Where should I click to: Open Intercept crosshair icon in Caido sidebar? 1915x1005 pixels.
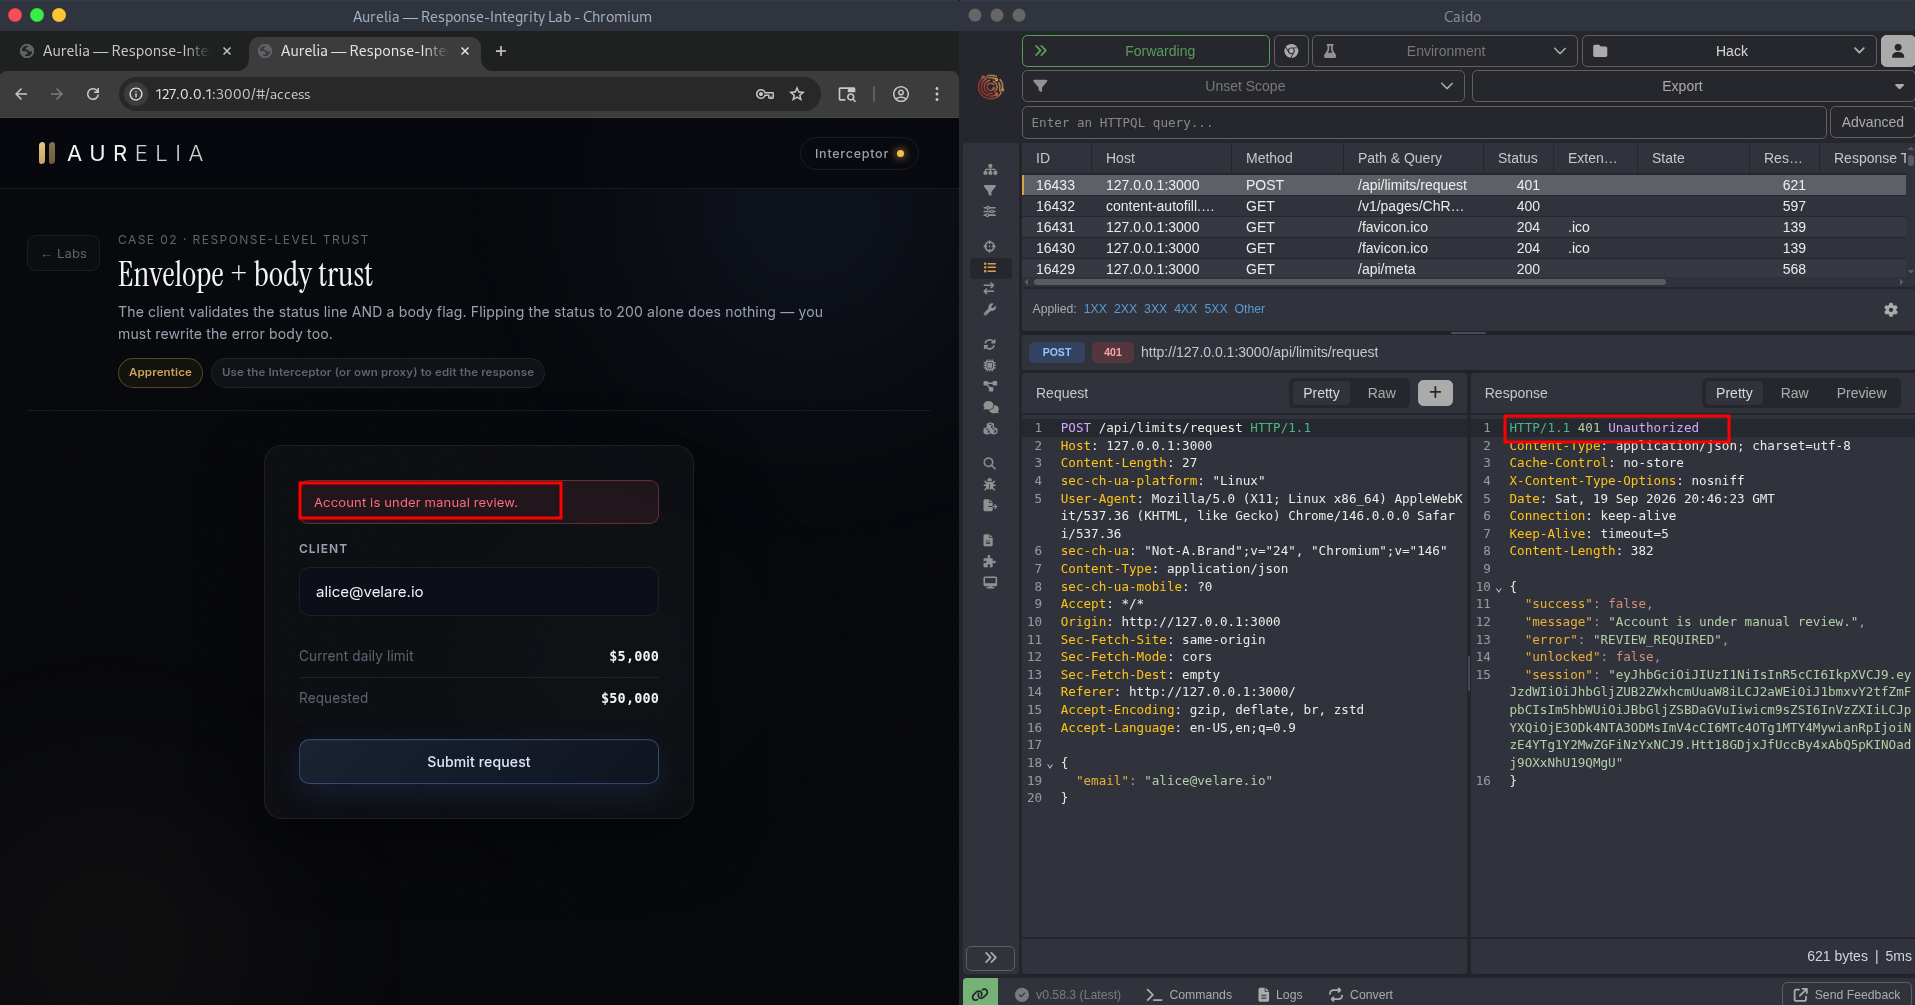pyautogui.click(x=990, y=246)
